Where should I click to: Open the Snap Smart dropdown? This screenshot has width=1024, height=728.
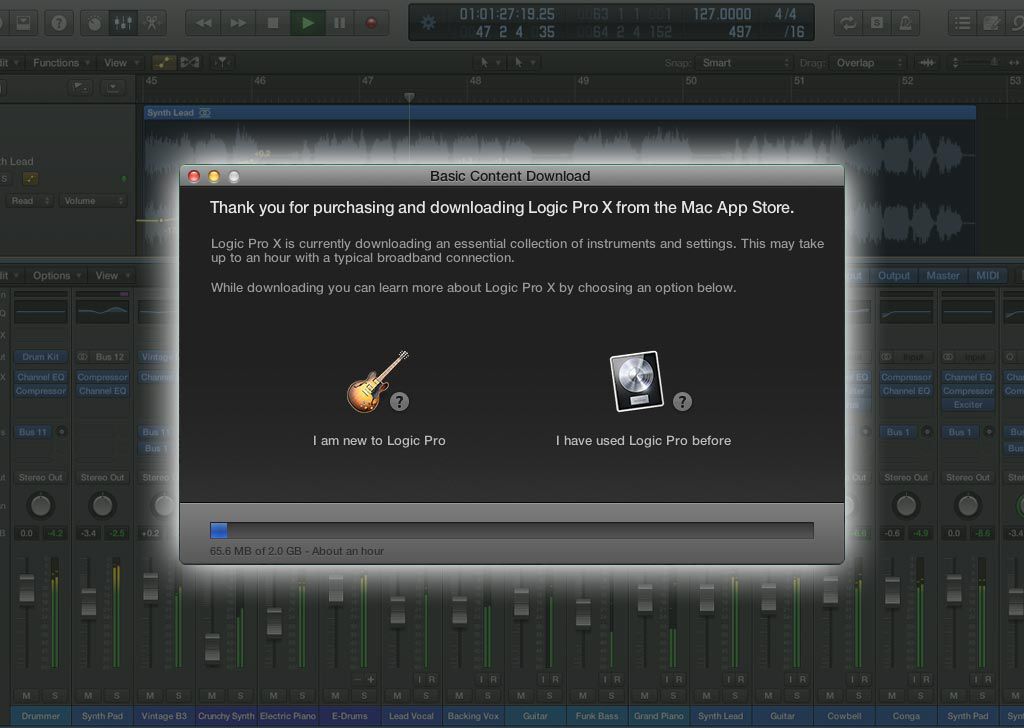(743, 63)
